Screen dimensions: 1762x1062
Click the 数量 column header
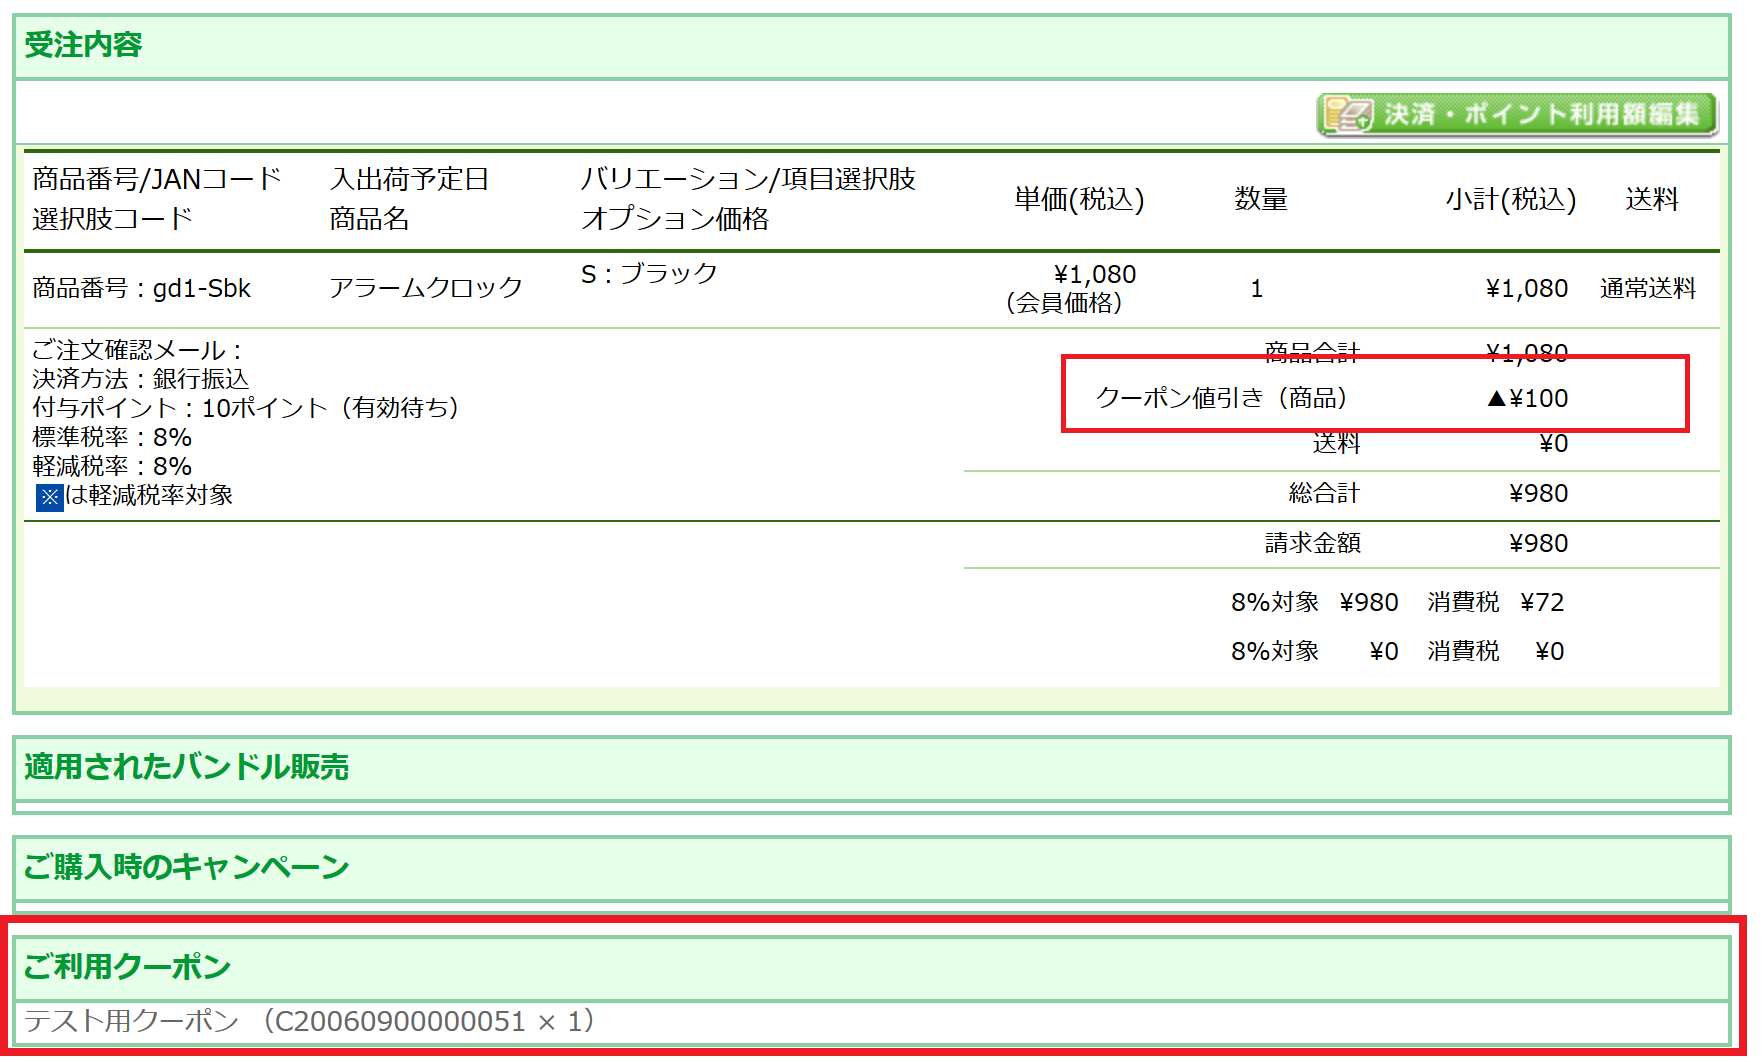pos(1261,200)
